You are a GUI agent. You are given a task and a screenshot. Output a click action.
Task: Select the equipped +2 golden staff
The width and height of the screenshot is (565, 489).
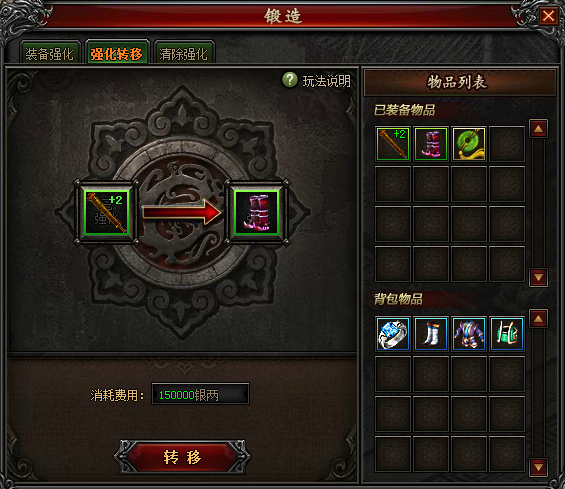pyautogui.click(x=392, y=144)
